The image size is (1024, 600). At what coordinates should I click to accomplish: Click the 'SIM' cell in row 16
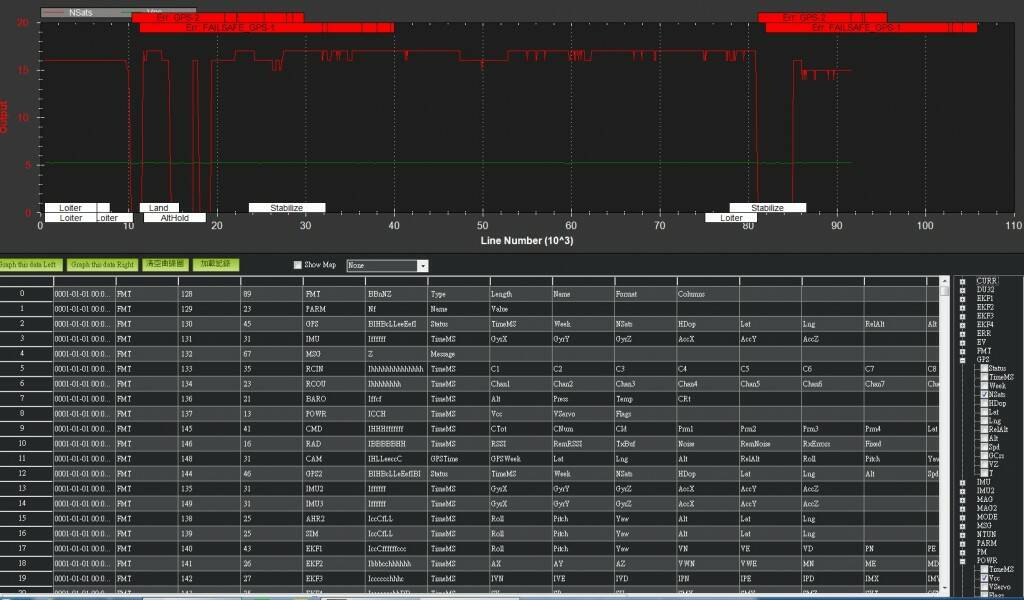click(333, 534)
